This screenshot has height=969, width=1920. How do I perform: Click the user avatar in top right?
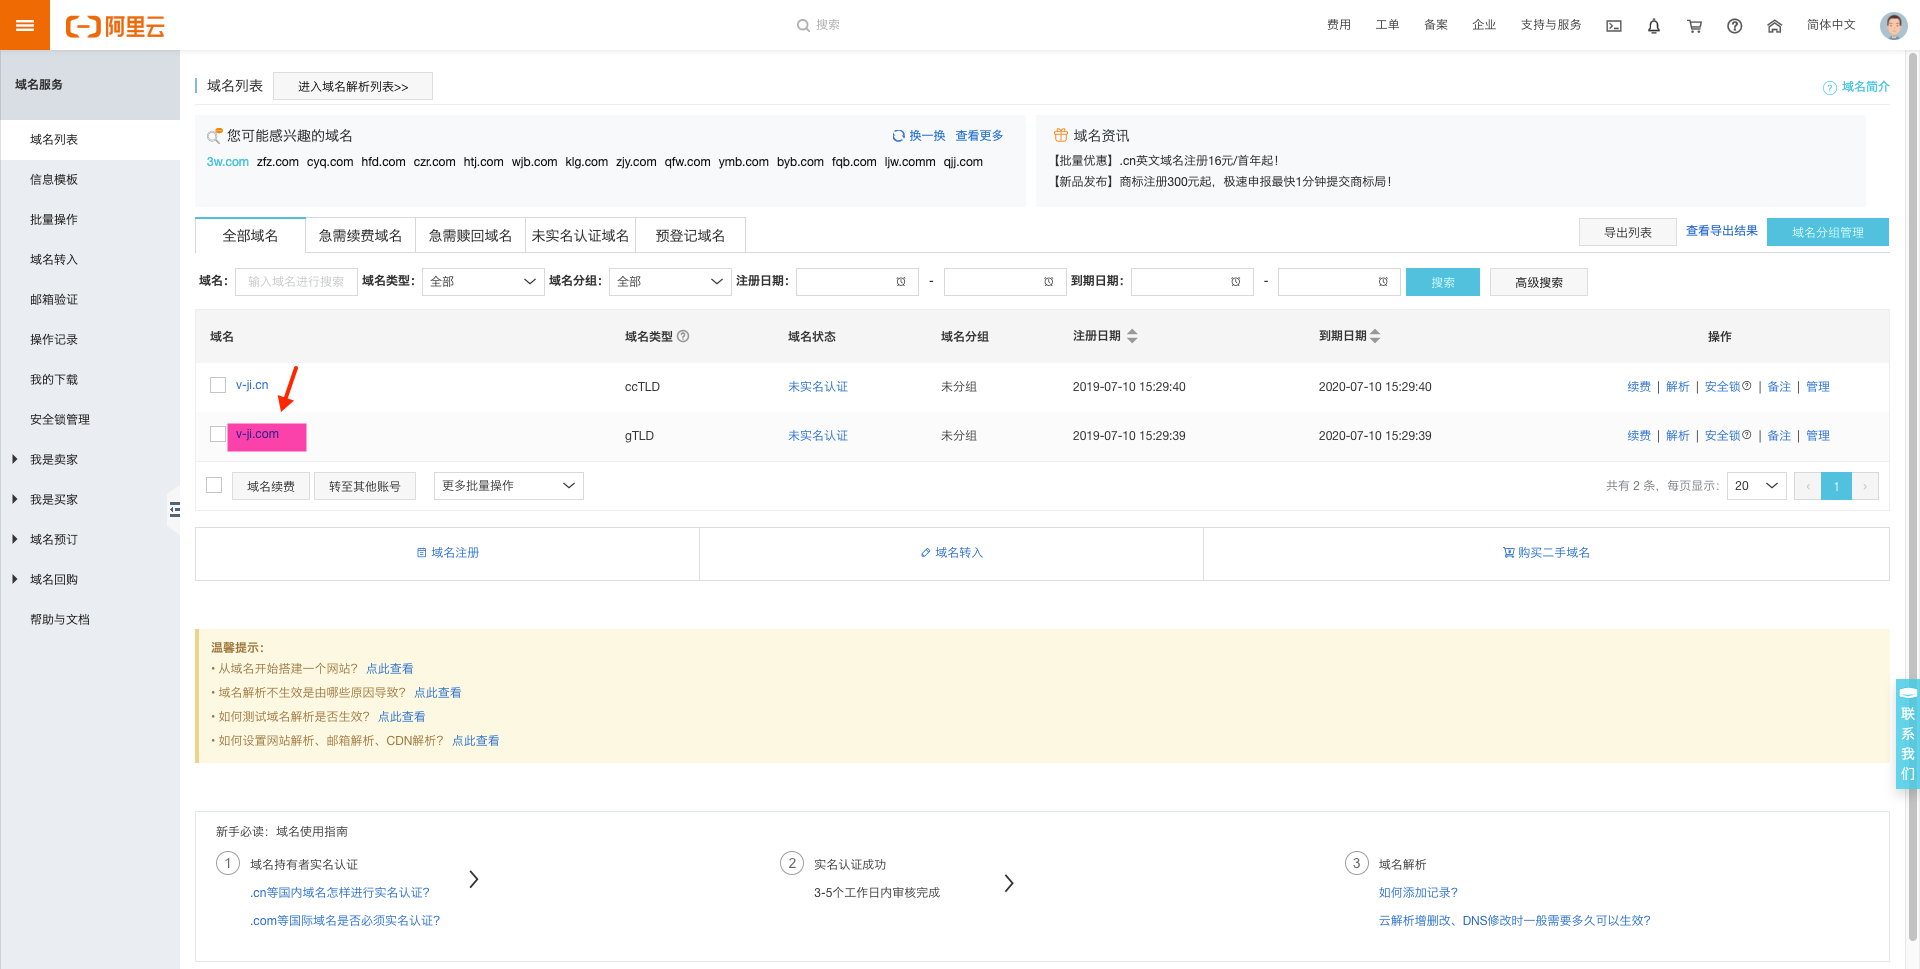click(1892, 26)
